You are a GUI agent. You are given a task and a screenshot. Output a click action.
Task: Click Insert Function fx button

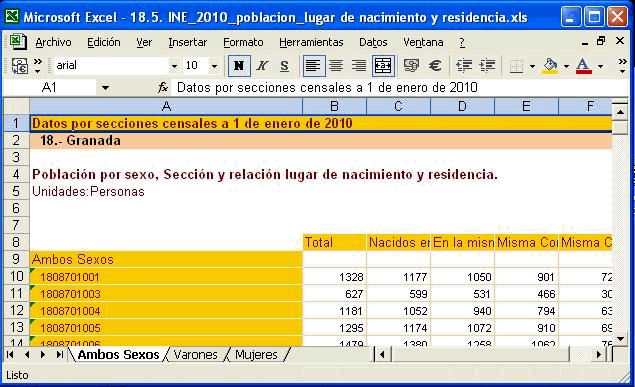(163, 87)
